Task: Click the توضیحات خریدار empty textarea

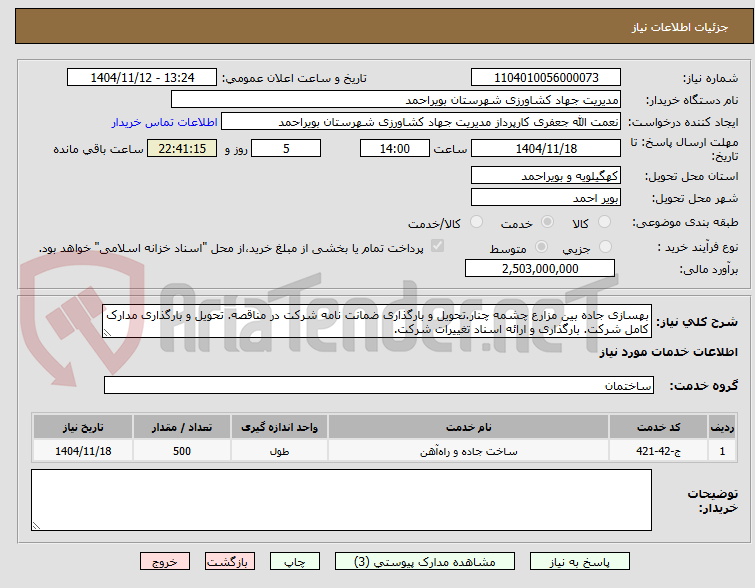Action: click(341, 500)
